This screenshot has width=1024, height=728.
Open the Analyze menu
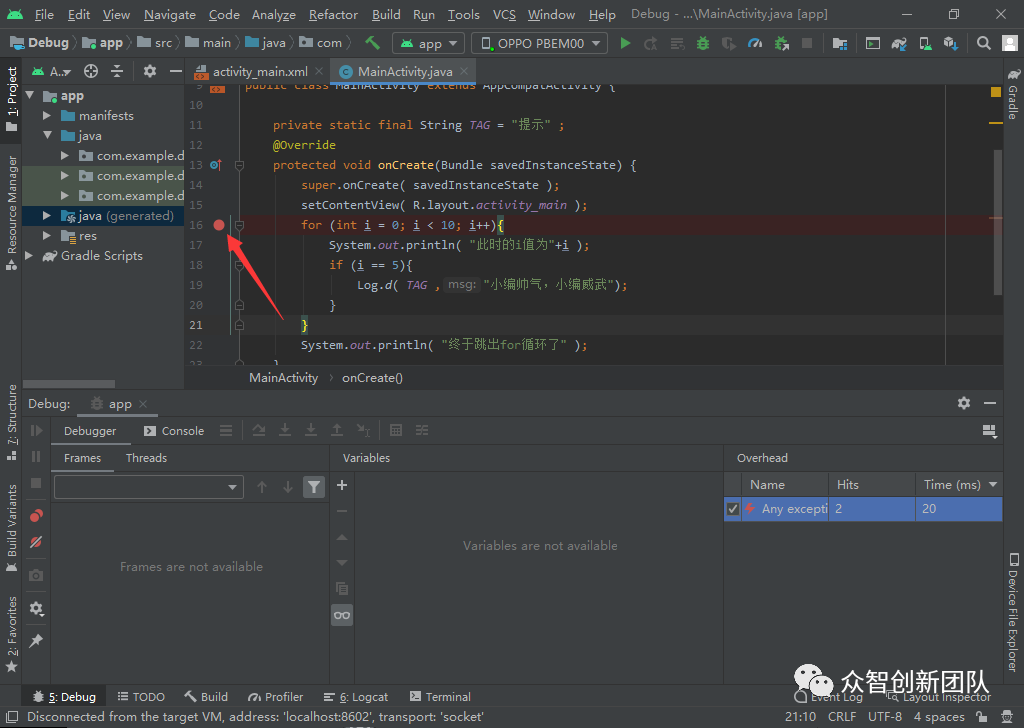pyautogui.click(x=274, y=14)
